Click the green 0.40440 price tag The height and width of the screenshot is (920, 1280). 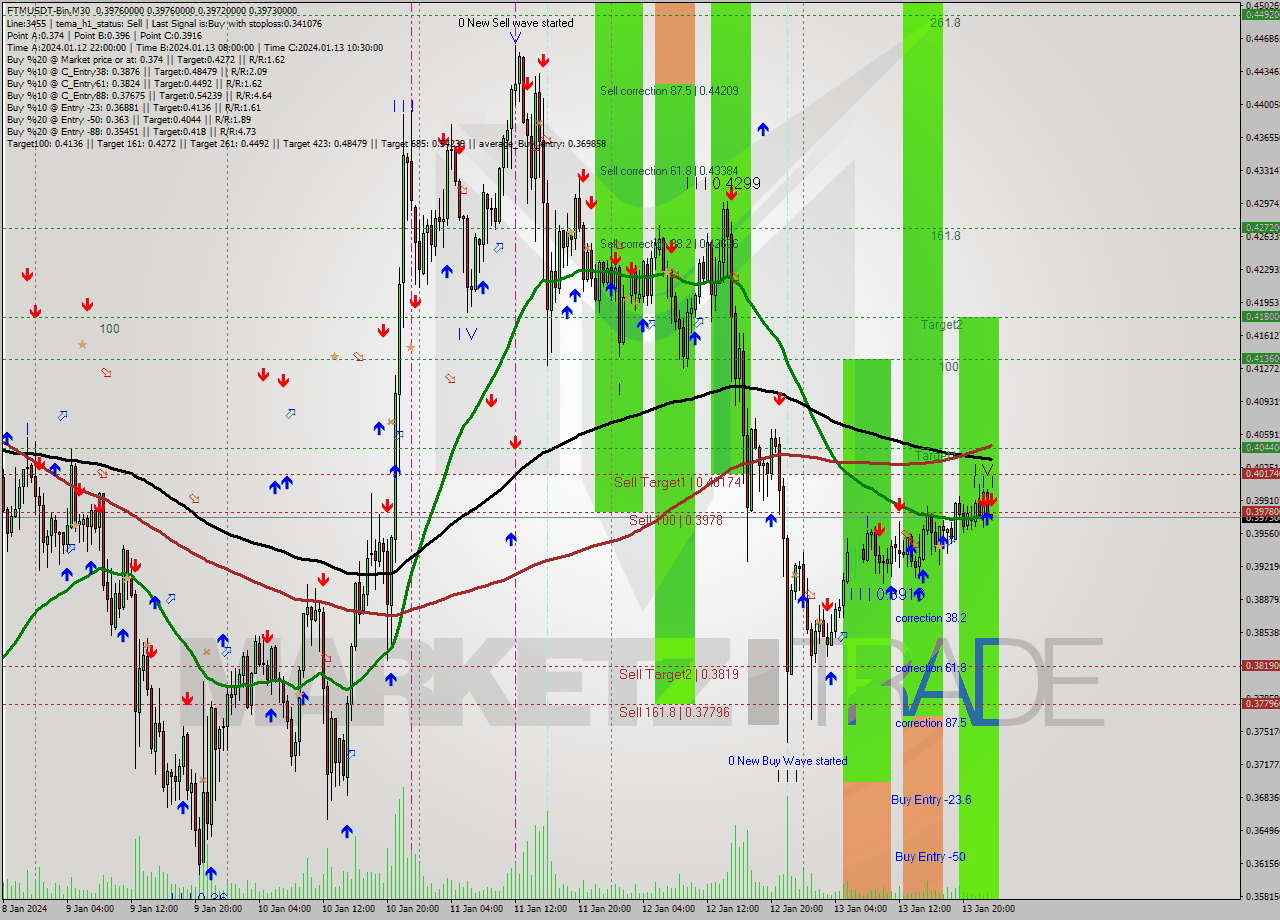[1260, 448]
